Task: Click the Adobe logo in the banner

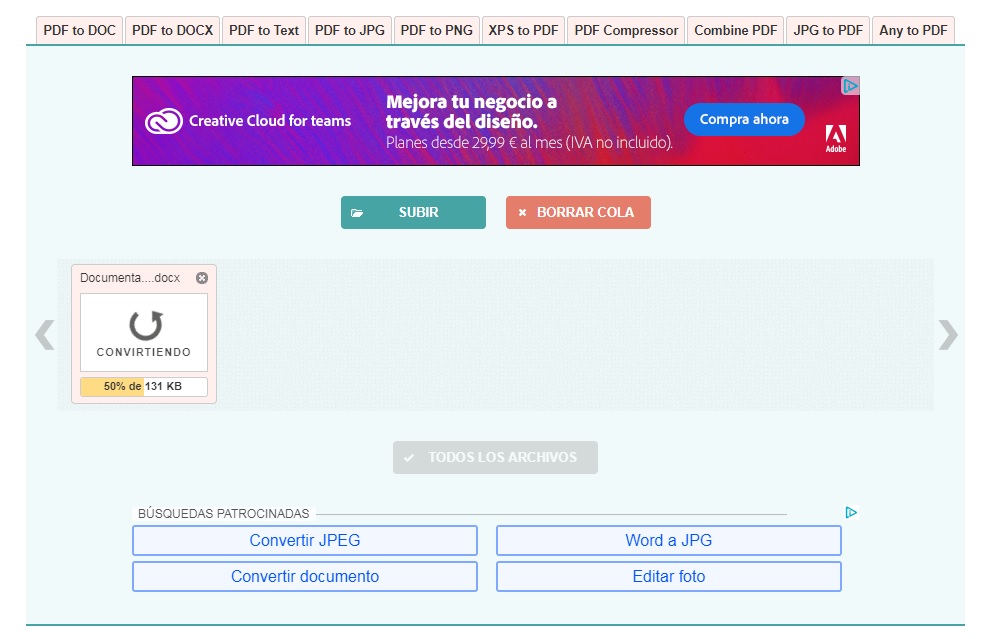Action: click(x=836, y=139)
